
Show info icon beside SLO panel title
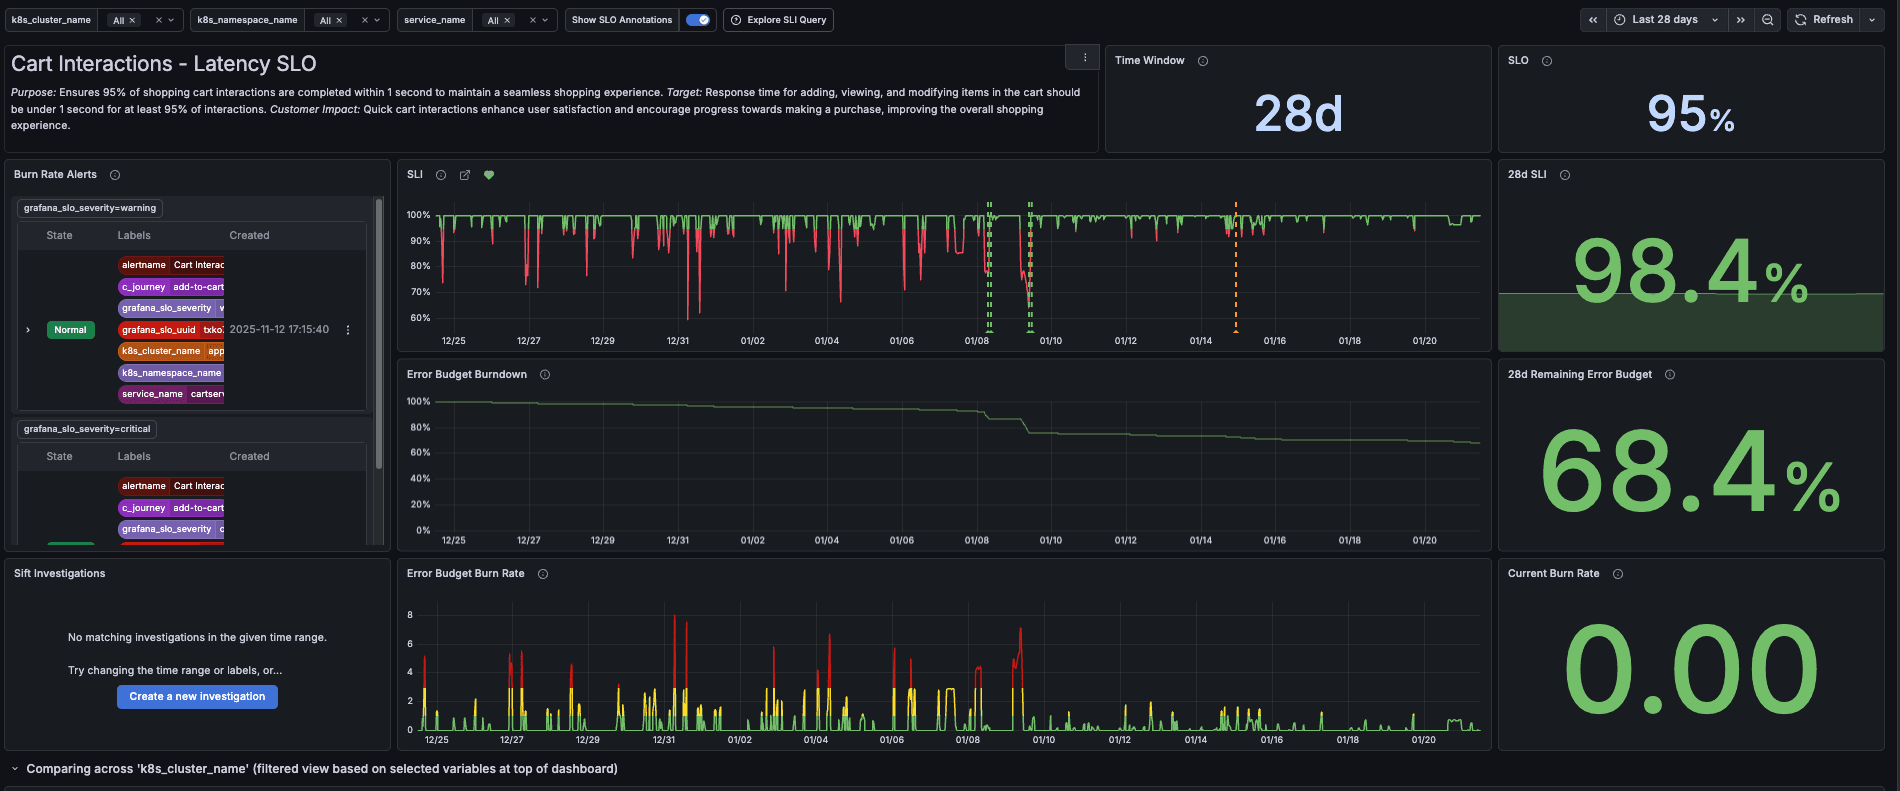[1547, 61]
